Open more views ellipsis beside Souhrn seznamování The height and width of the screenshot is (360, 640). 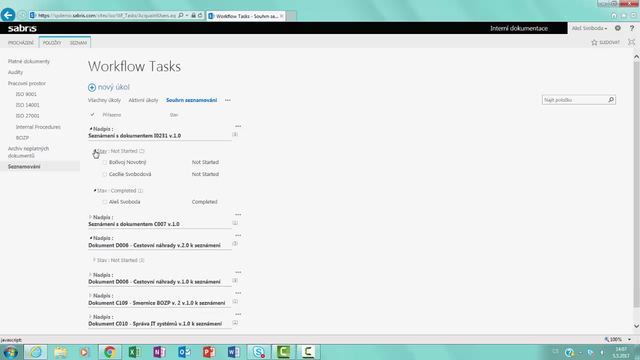pos(228,100)
